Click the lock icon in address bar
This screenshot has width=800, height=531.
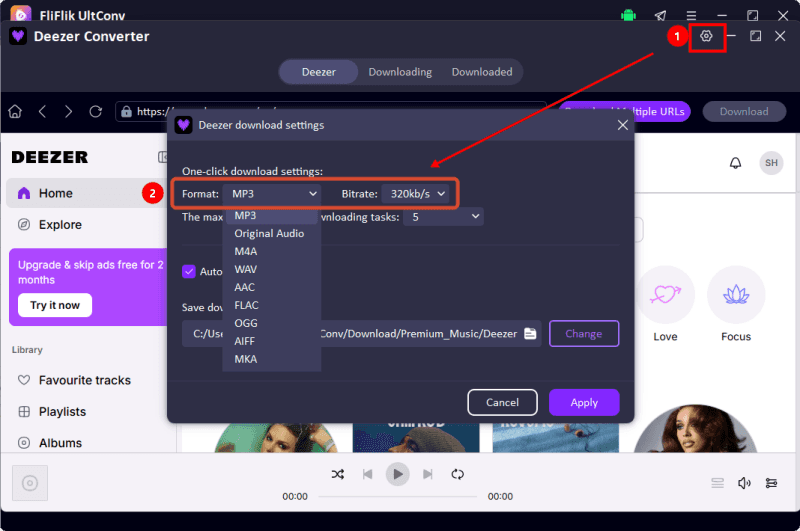(126, 112)
